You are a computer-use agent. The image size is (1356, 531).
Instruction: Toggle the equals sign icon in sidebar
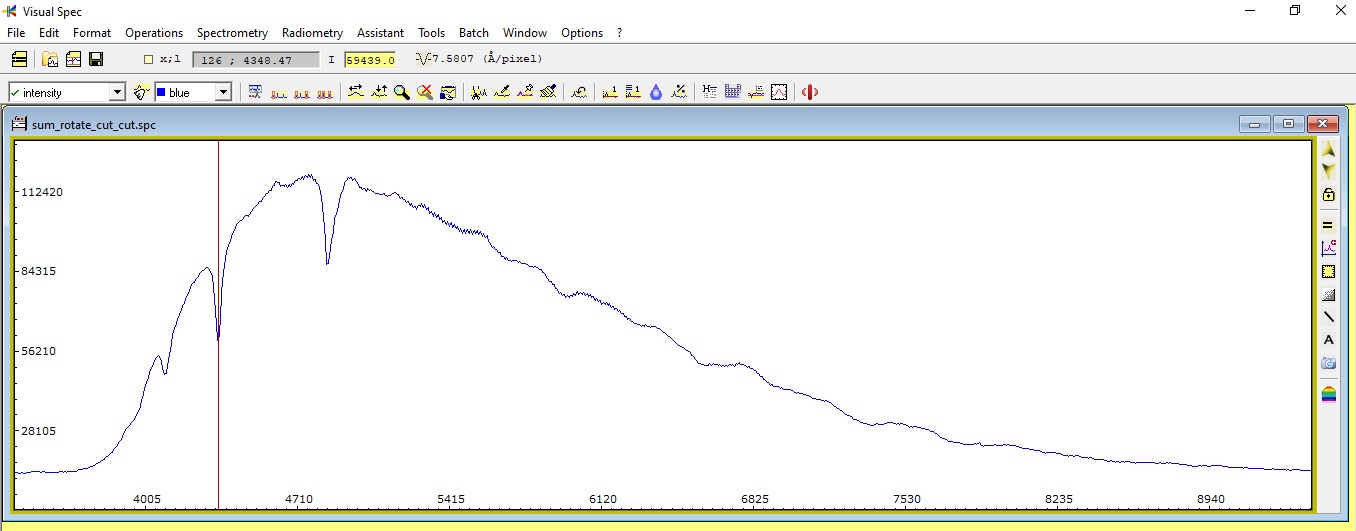pos(1328,225)
